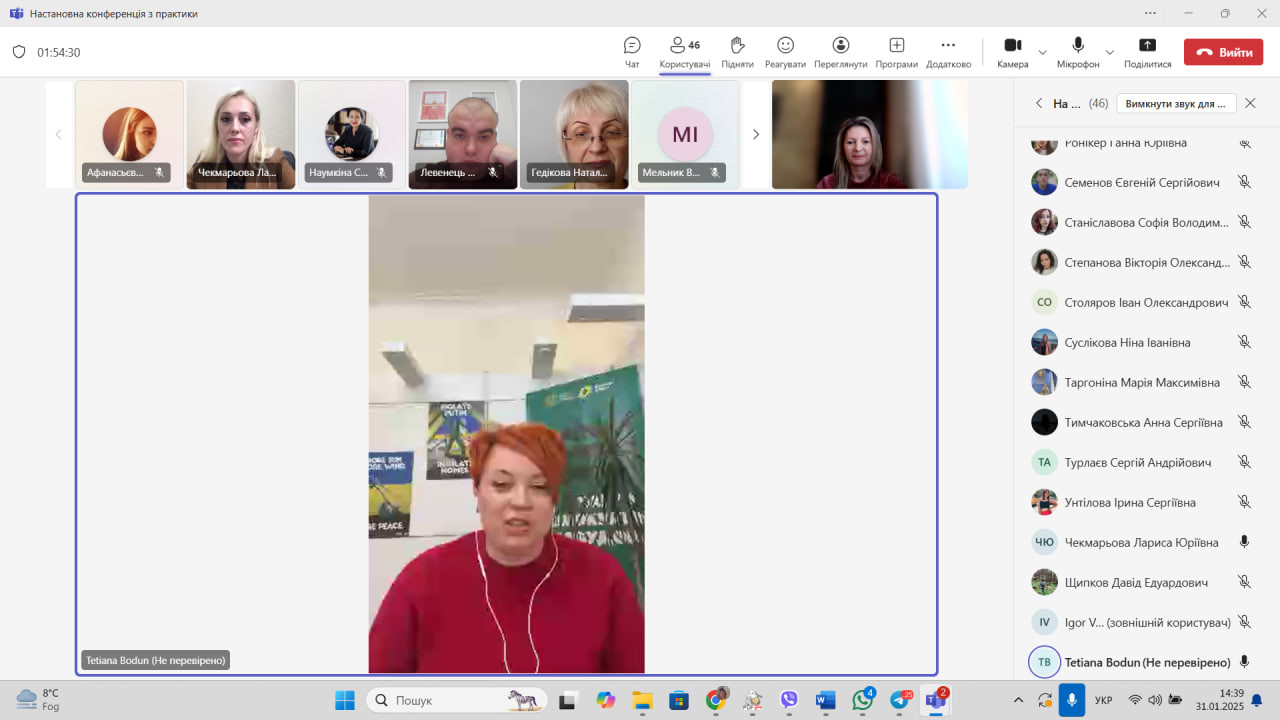Open the notifications bell in system tray
Screen dimensions: 1280x720
(1256, 700)
